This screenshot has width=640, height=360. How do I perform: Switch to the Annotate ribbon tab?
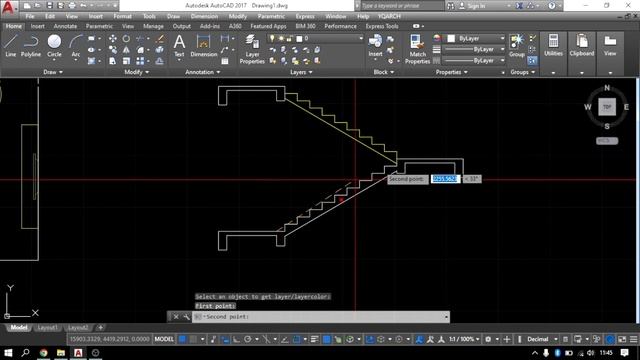point(65,26)
